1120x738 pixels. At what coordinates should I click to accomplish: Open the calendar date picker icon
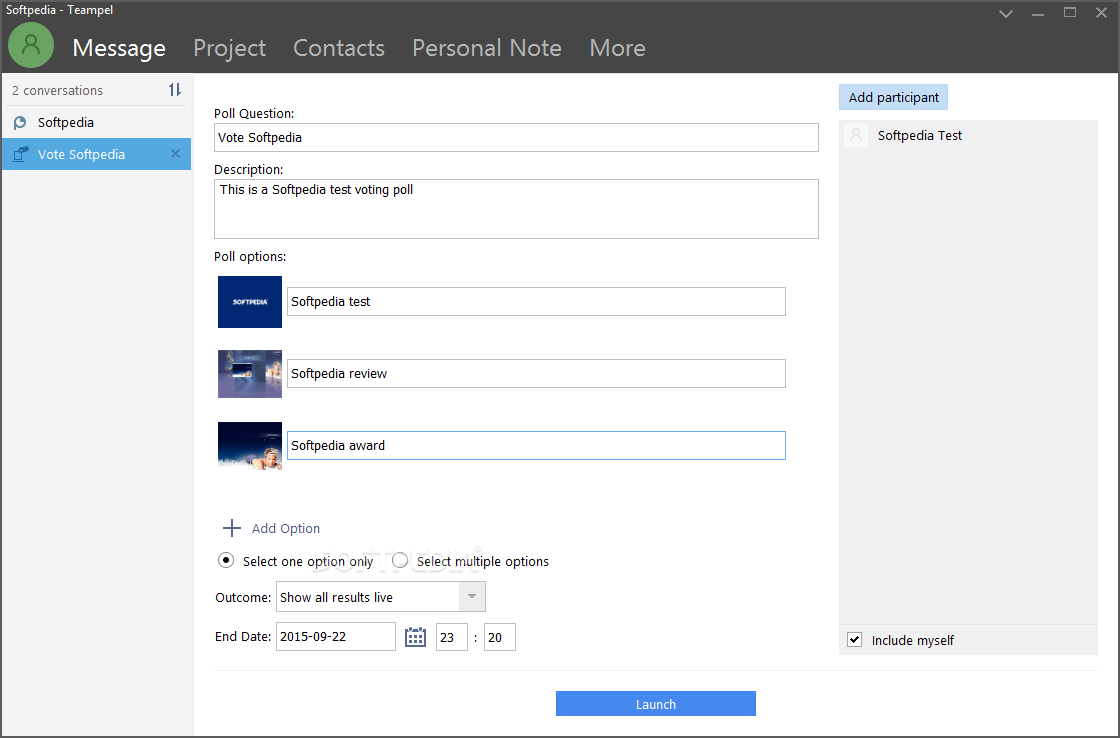(415, 637)
